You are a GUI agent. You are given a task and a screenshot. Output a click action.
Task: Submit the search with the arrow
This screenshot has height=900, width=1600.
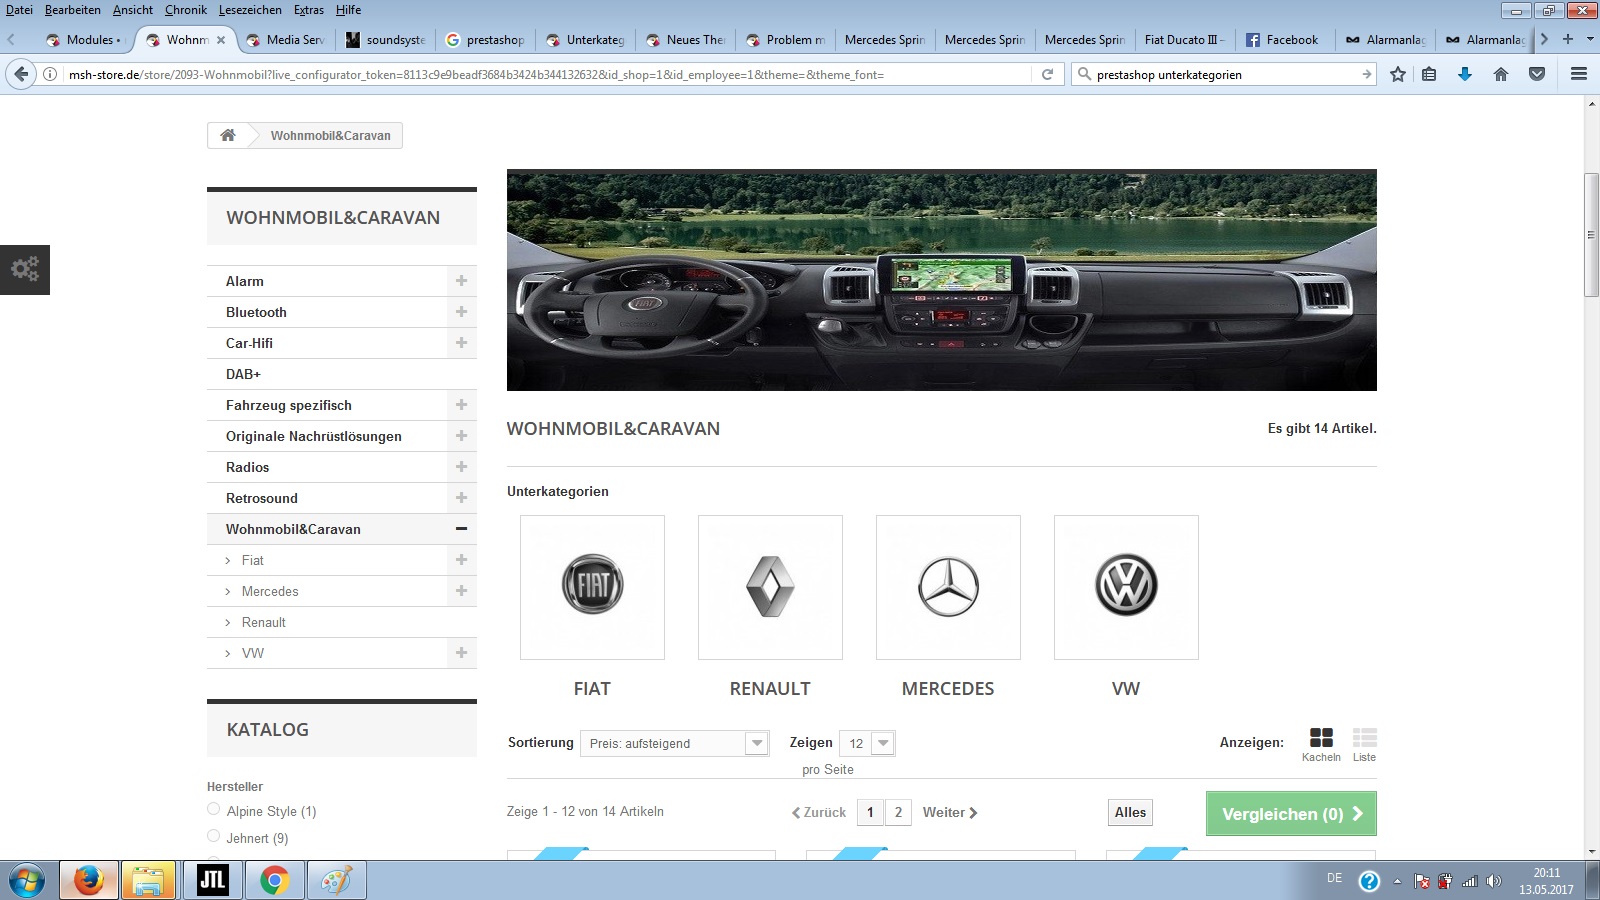[x=1366, y=74]
